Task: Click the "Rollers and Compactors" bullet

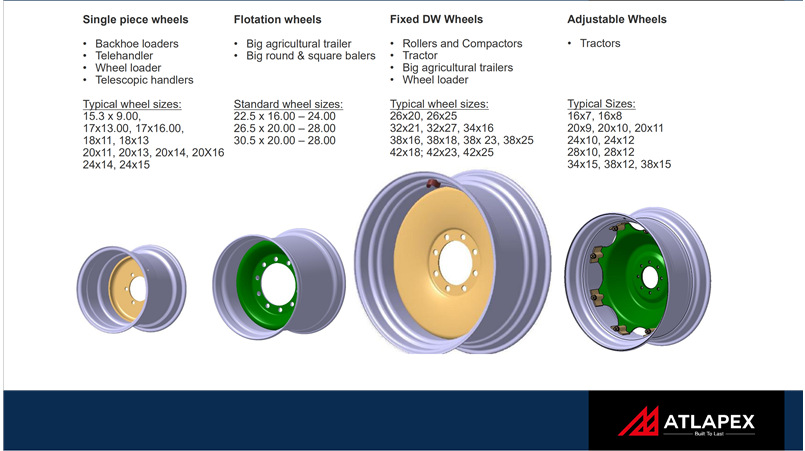Action: tap(462, 44)
